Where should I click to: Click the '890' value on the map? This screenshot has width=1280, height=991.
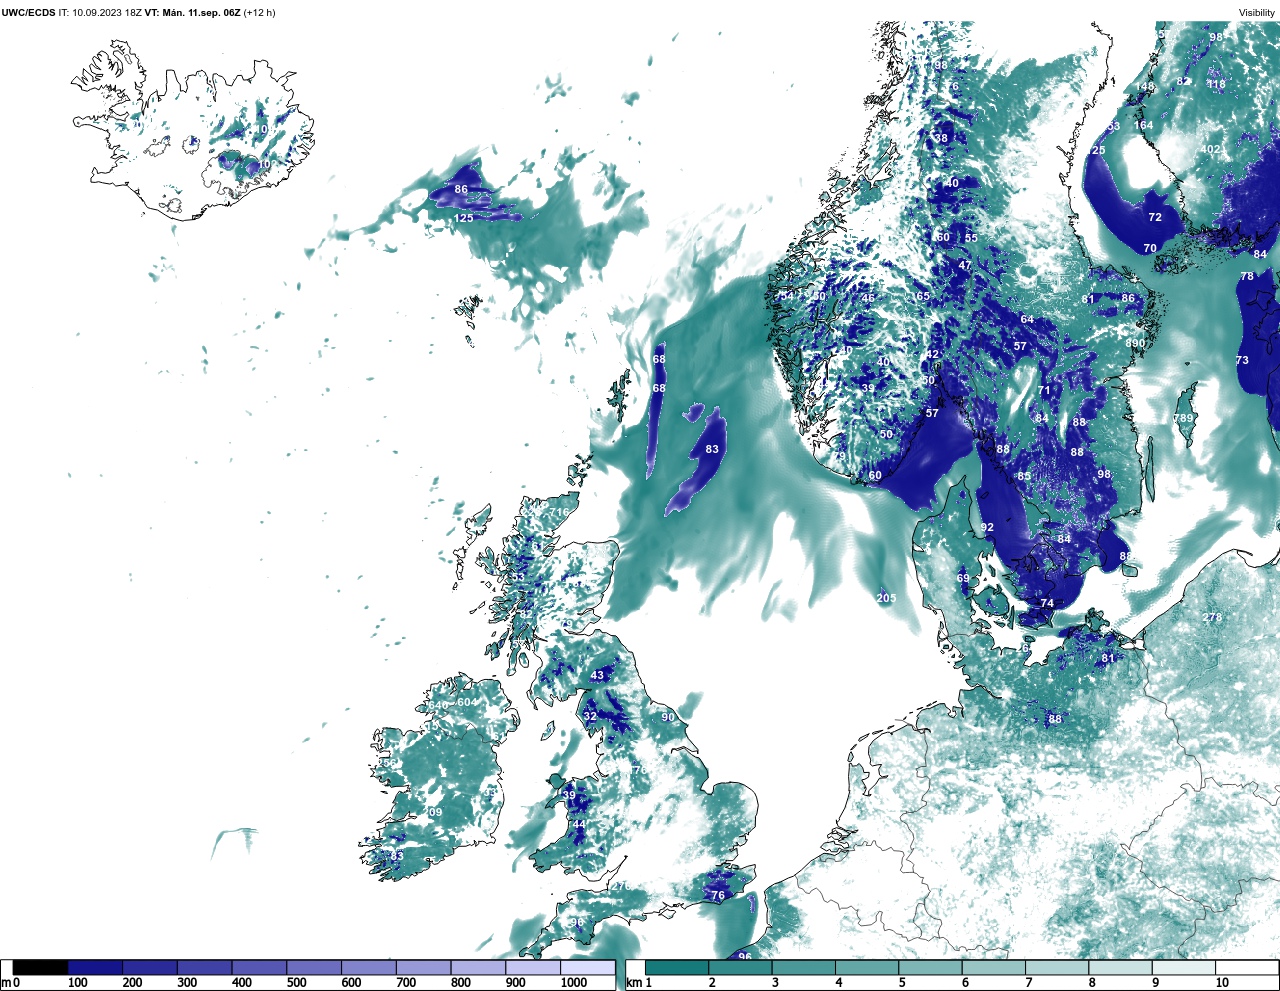coord(1135,343)
